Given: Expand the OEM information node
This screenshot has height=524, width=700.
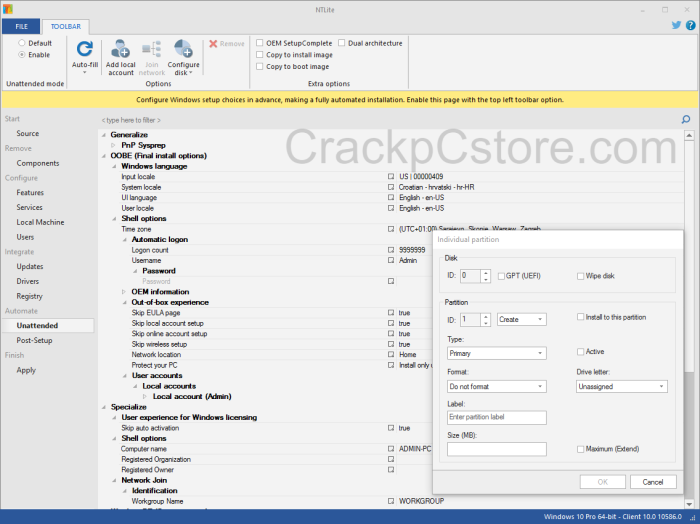Looking at the screenshot, I should tap(124, 292).
